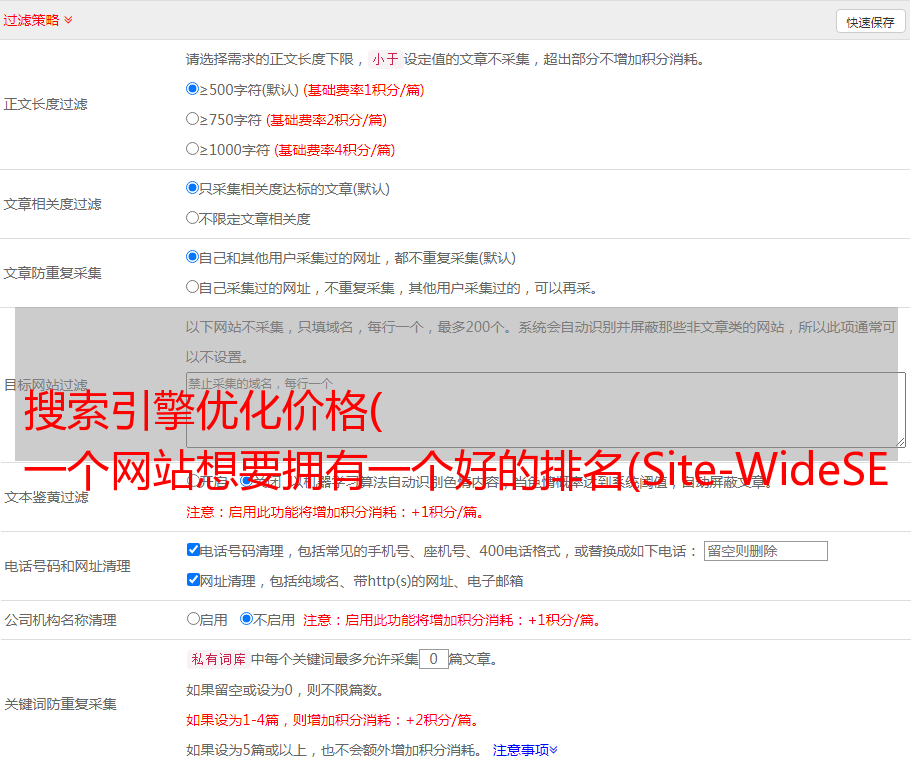Select 启用 for 公司机构名称清理
The width and height of the screenshot is (912, 768).
pyautogui.click(x=193, y=619)
